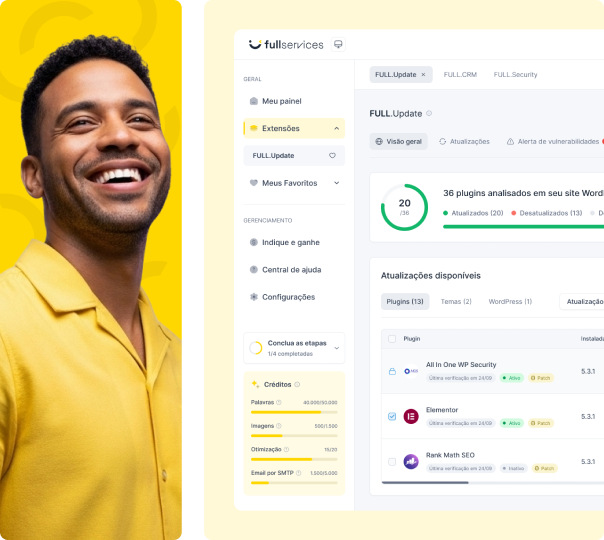604x540 pixels.
Task: Click the Elementor plugin icon
Action: click(x=411, y=416)
